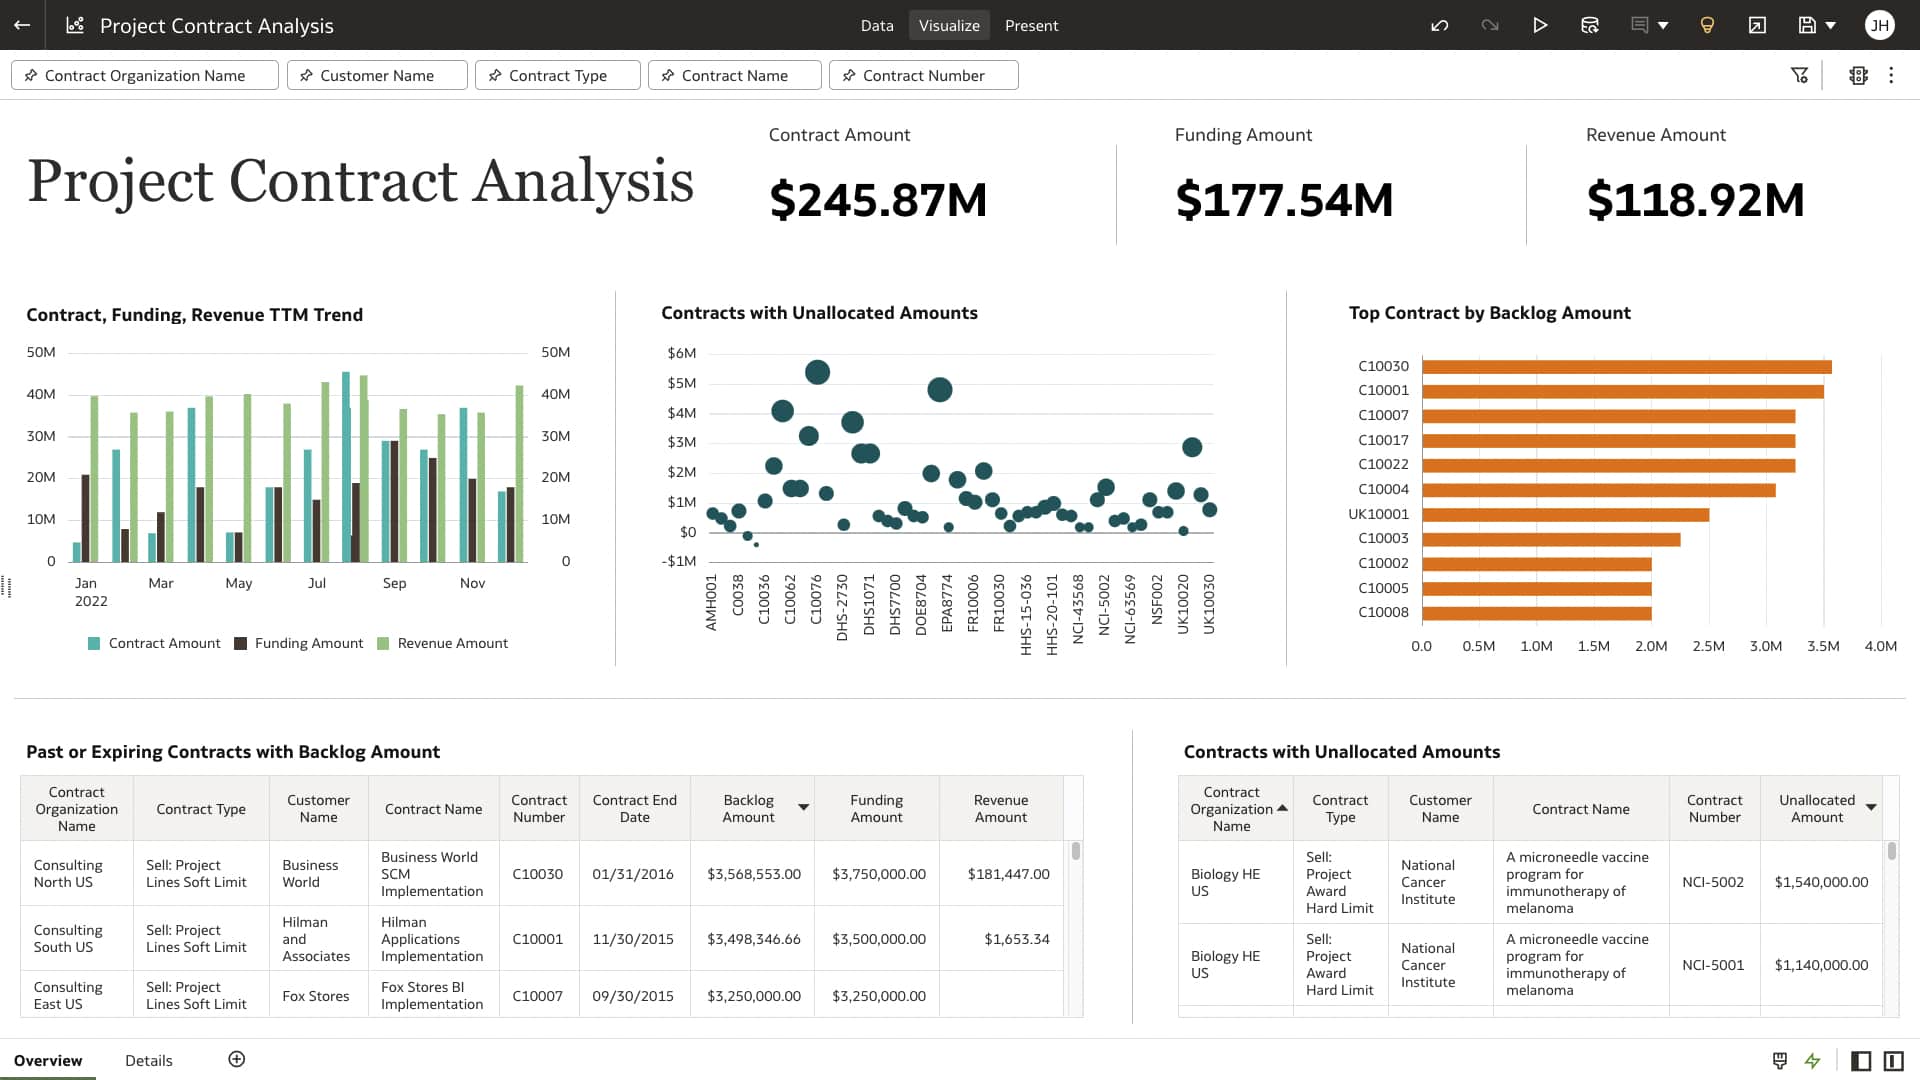Click the Run/Preview play icon
Image resolution: width=1920 pixels, height=1080 pixels.
(1540, 25)
